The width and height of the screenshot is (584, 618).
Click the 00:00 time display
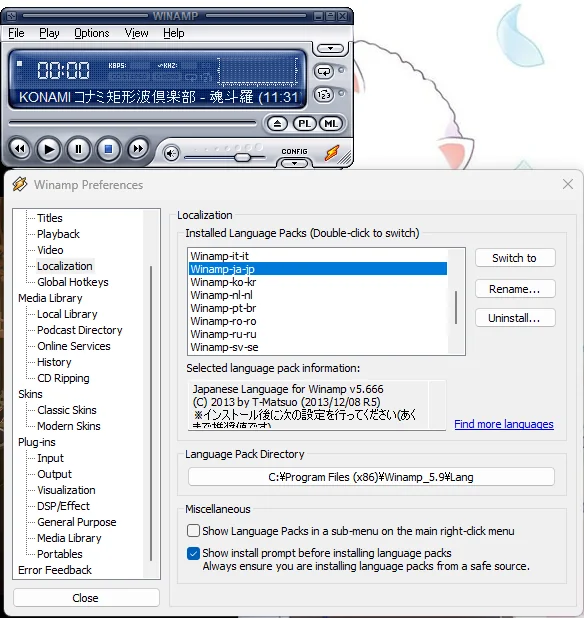63,71
